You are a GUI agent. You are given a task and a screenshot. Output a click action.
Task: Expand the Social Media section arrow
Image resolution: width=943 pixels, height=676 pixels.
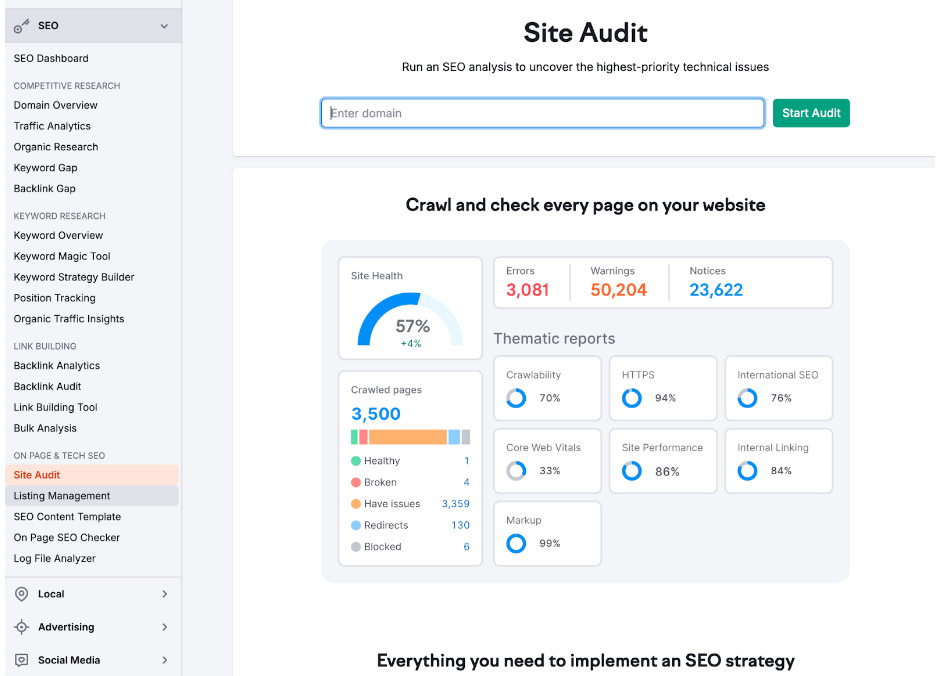pos(164,660)
